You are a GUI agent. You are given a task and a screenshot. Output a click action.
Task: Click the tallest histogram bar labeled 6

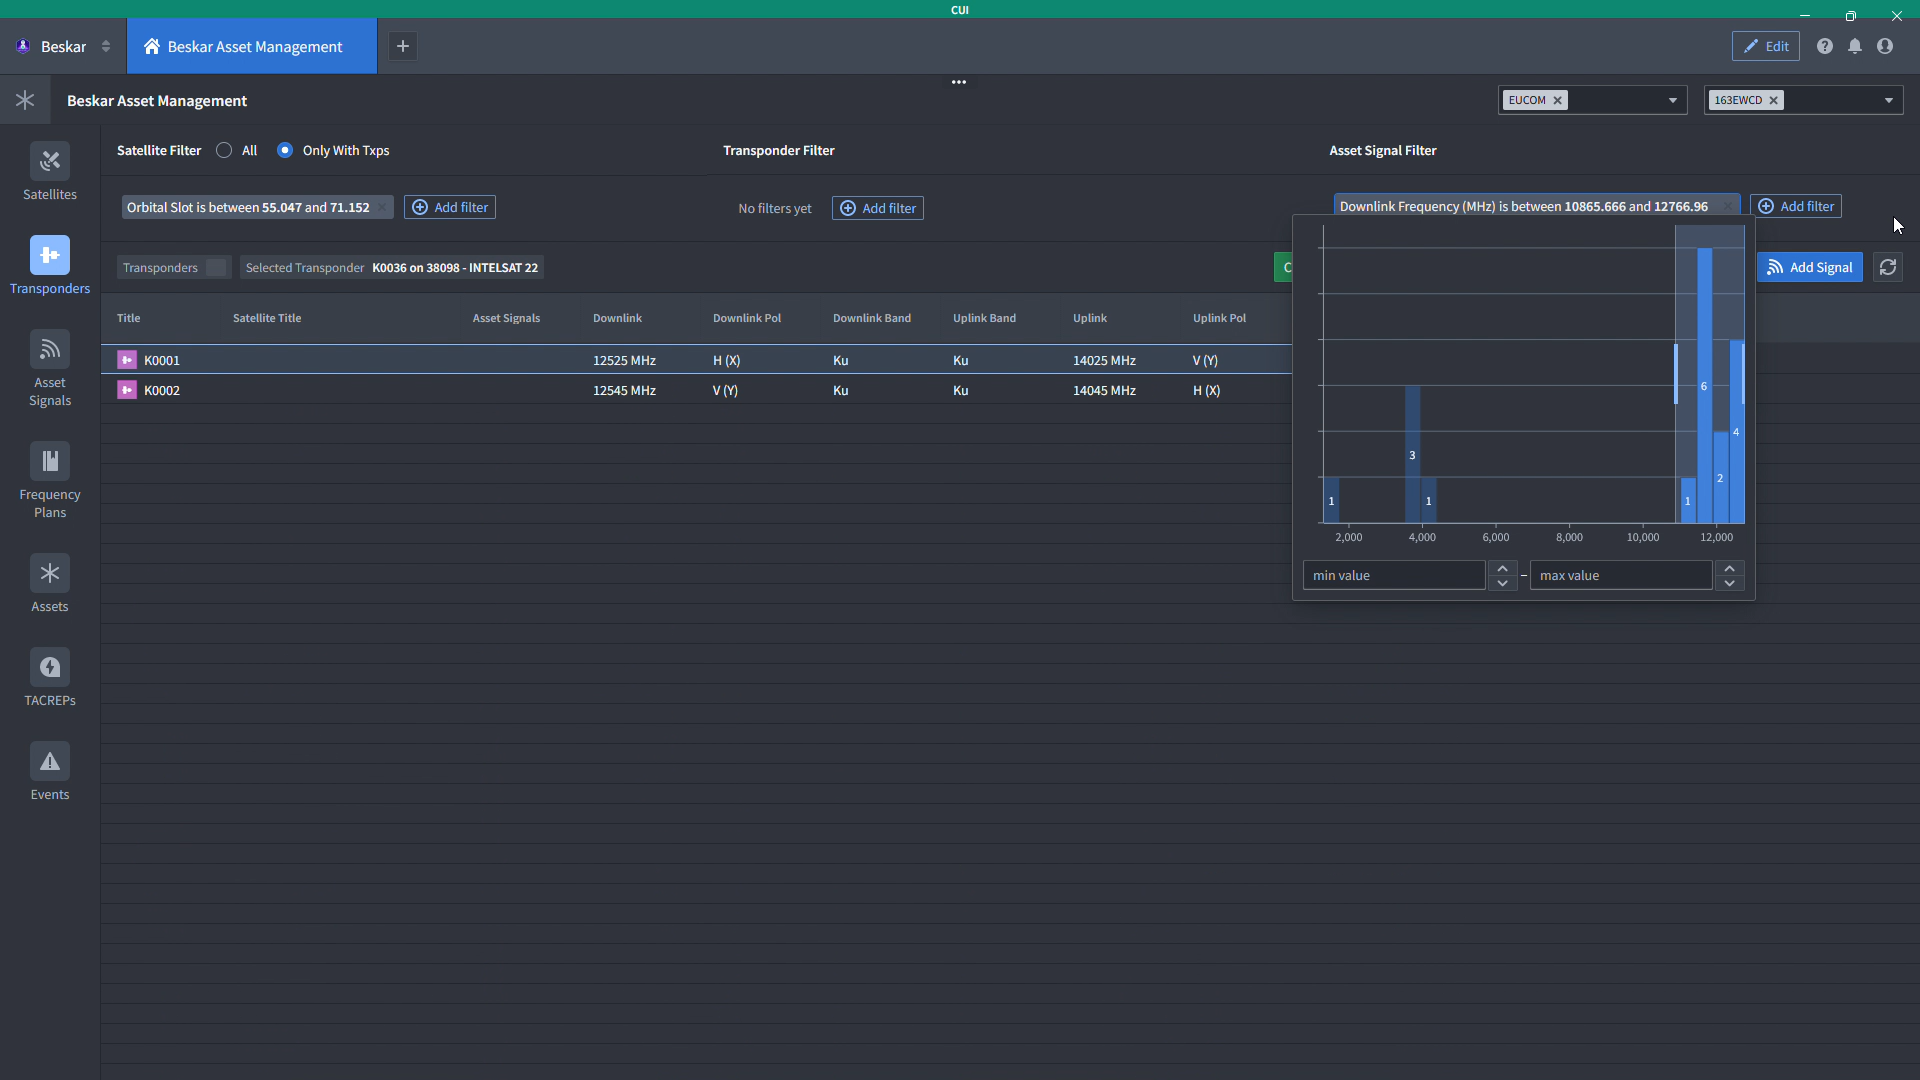click(1704, 386)
